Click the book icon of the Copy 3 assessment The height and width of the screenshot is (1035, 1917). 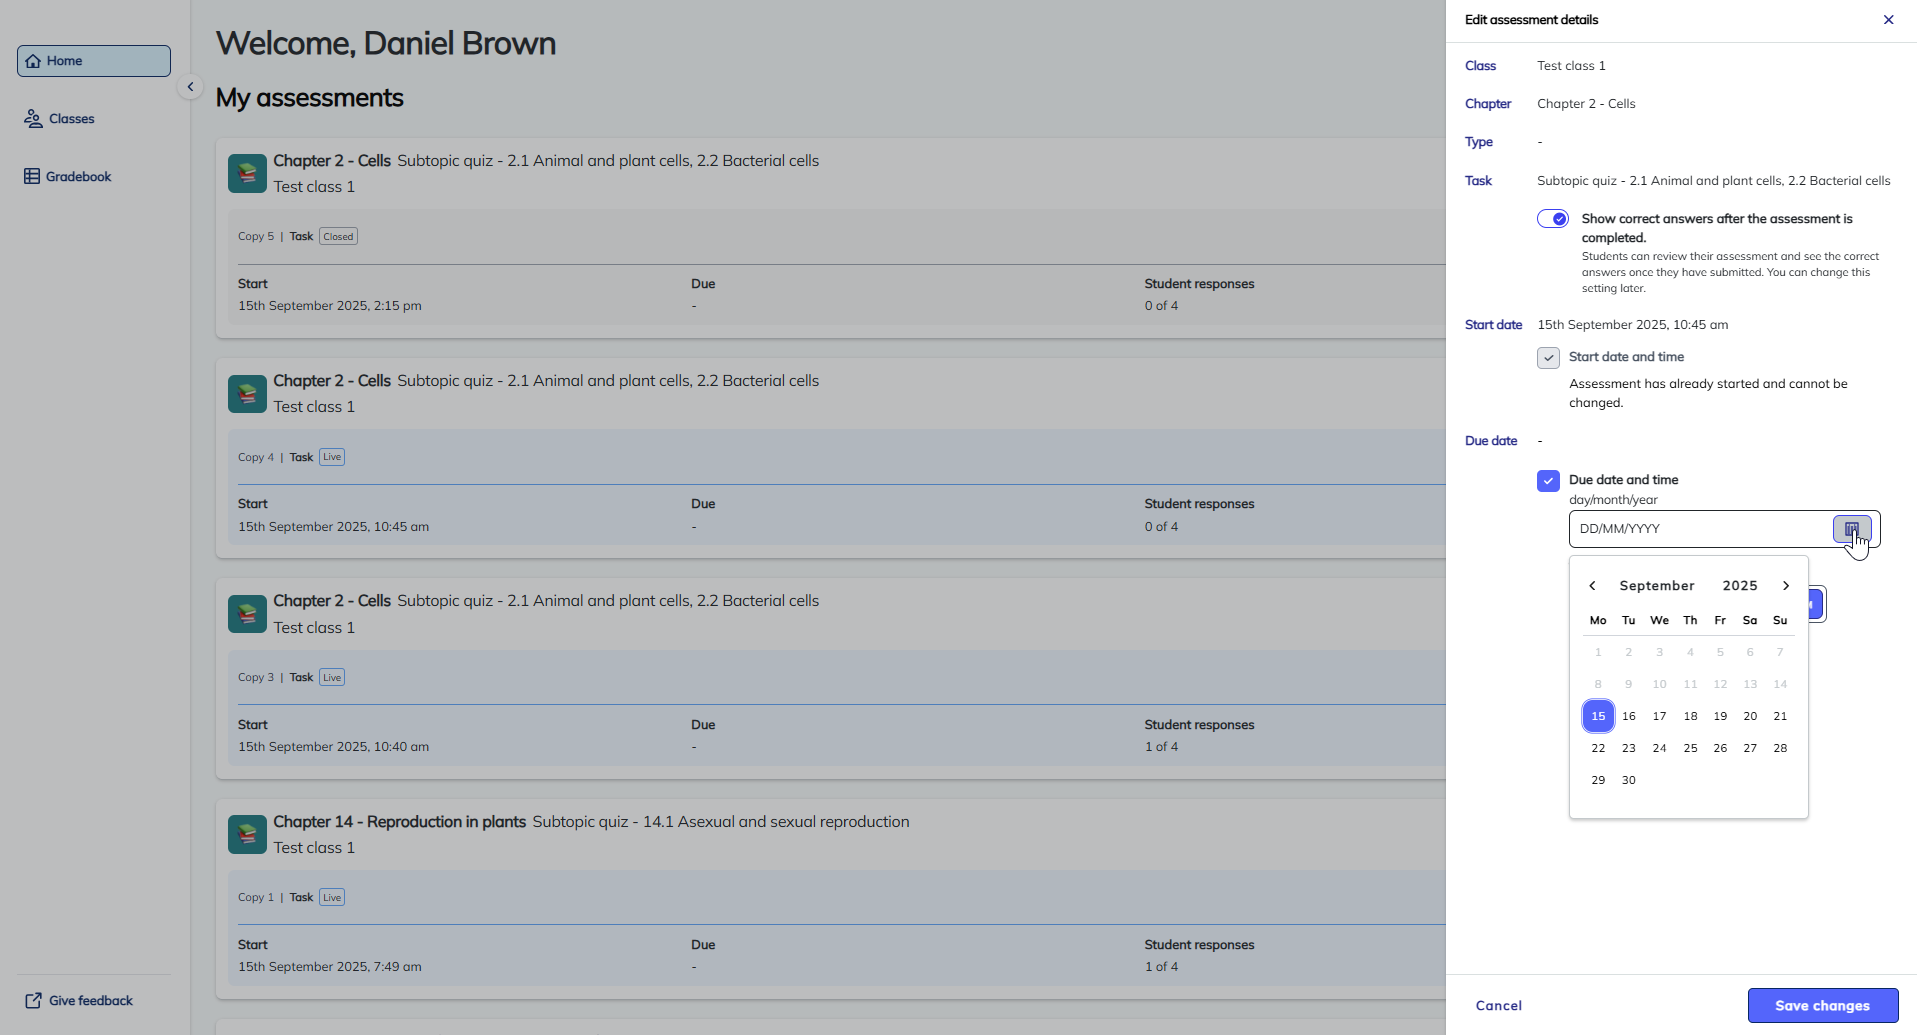247,614
